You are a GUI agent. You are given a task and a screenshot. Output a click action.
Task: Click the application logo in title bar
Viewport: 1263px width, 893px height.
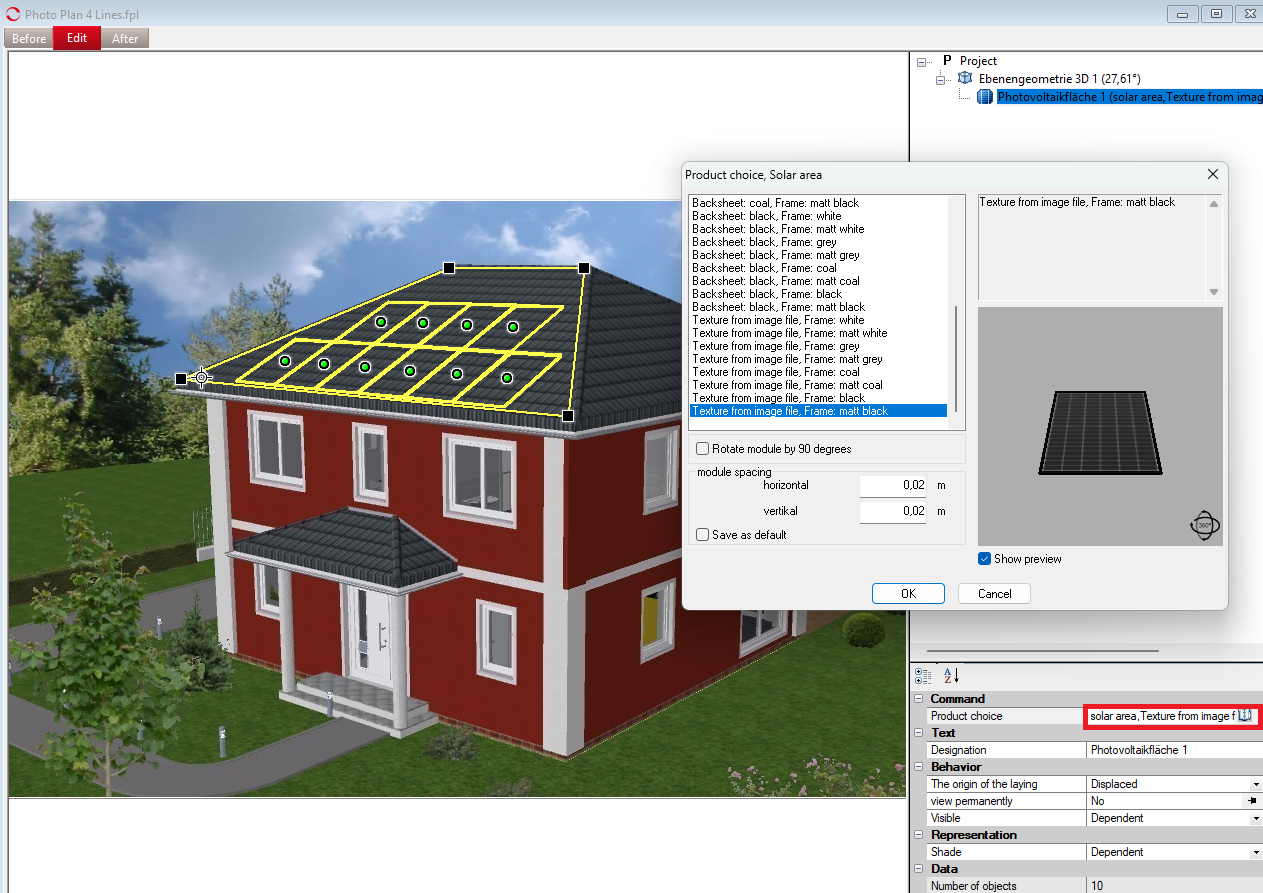pyautogui.click(x=12, y=14)
